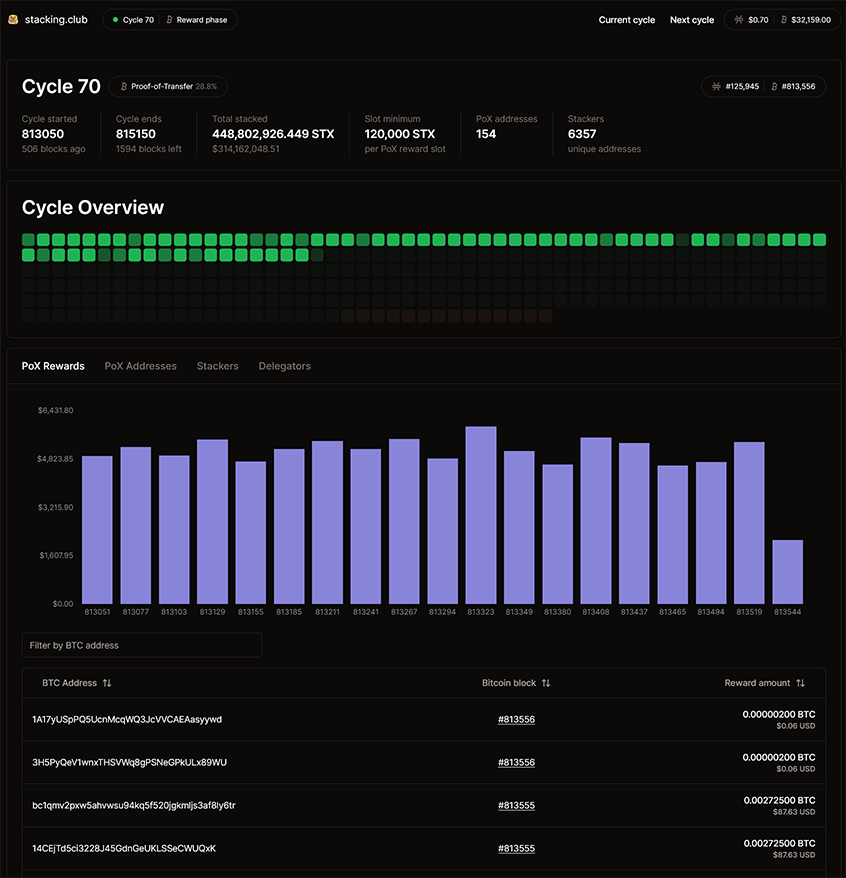Click the Bitcoin icon beside block #813,556
This screenshot has height=878, width=846.
coord(776,87)
